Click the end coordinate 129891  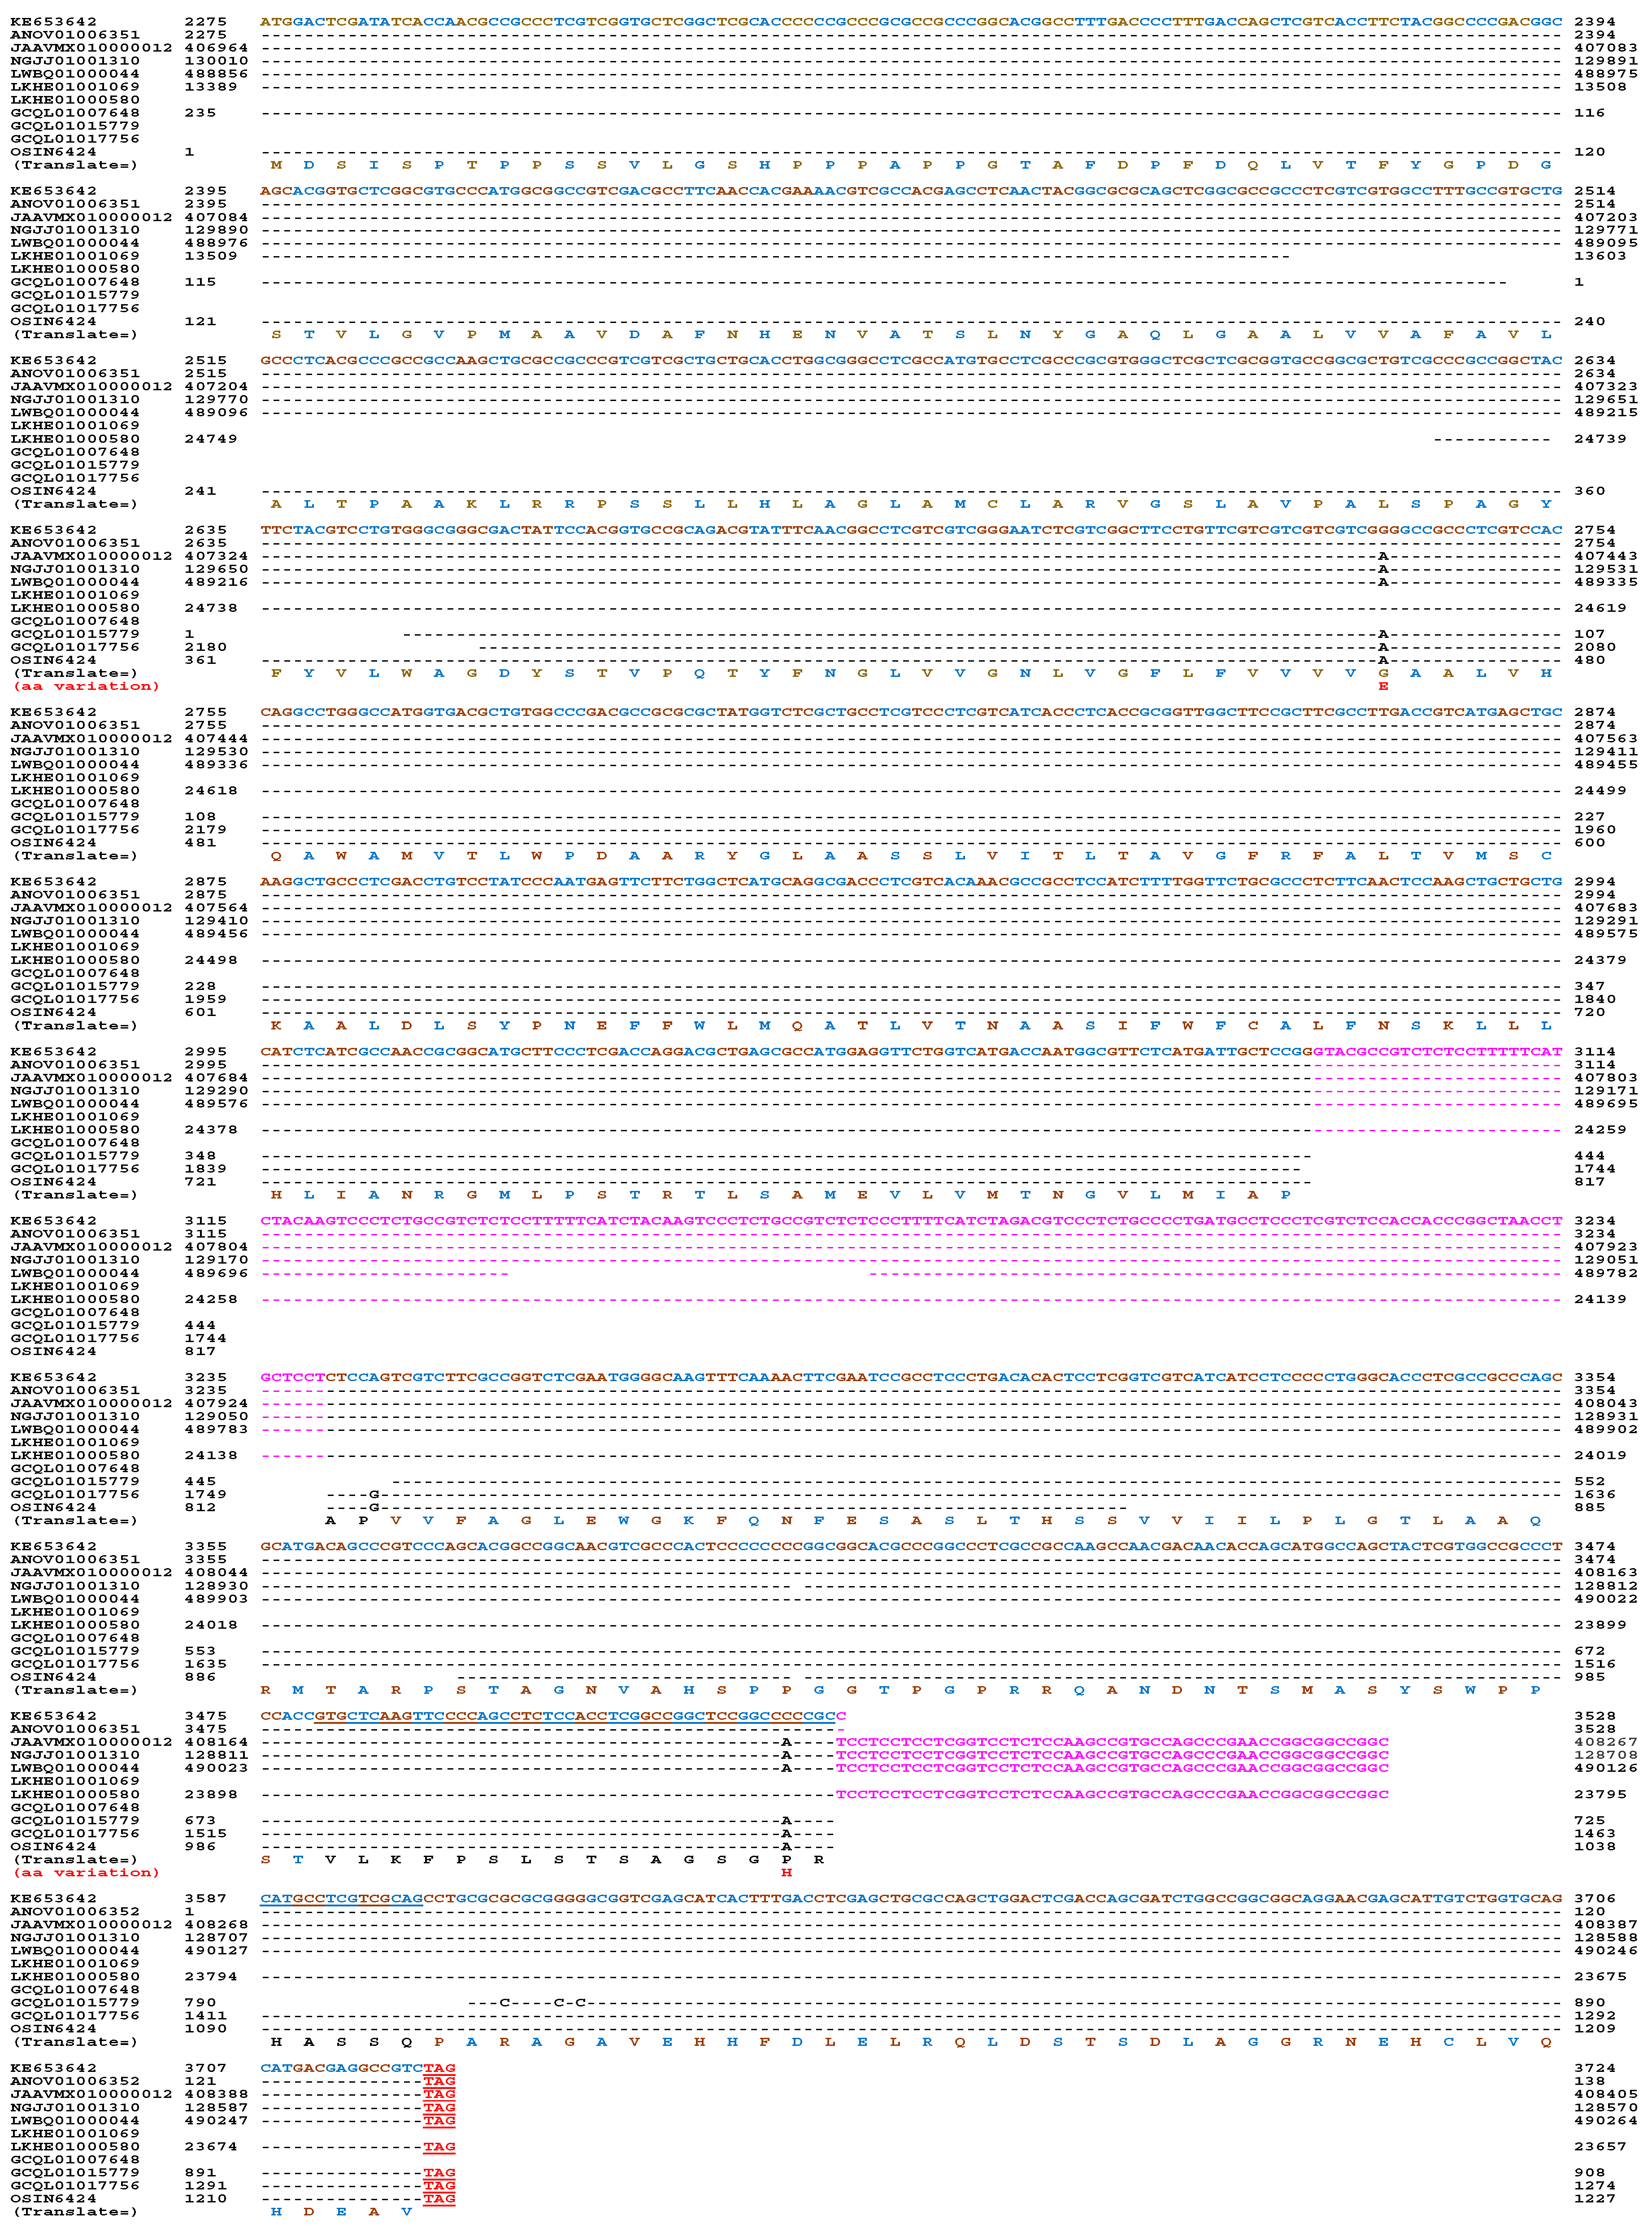coord(1606,60)
